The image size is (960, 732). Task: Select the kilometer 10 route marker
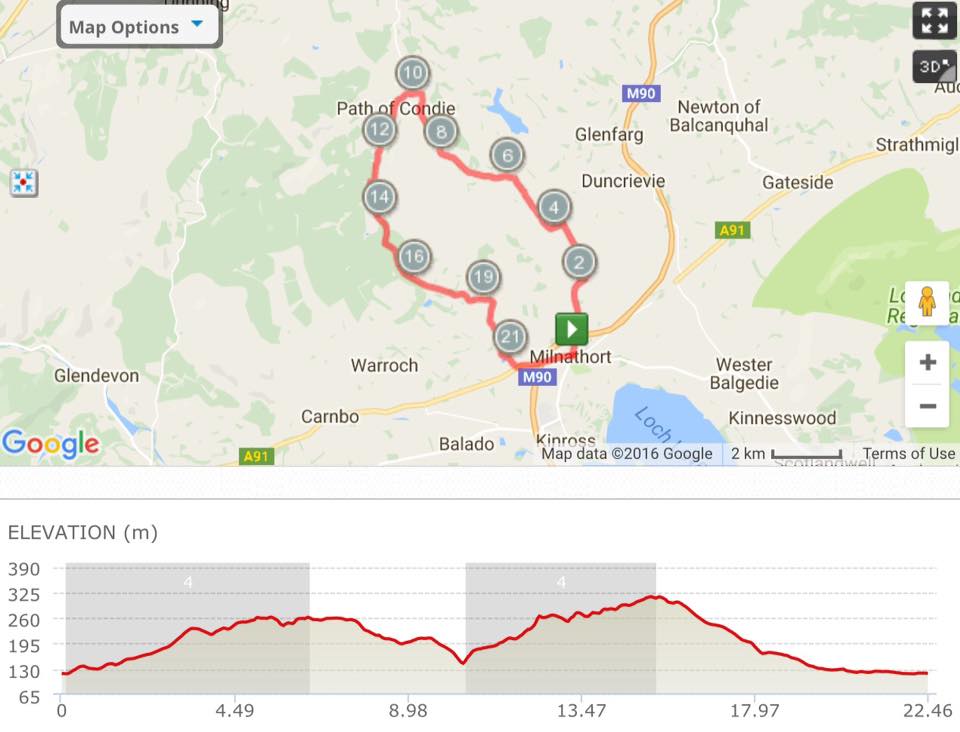(x=412, y=73)
